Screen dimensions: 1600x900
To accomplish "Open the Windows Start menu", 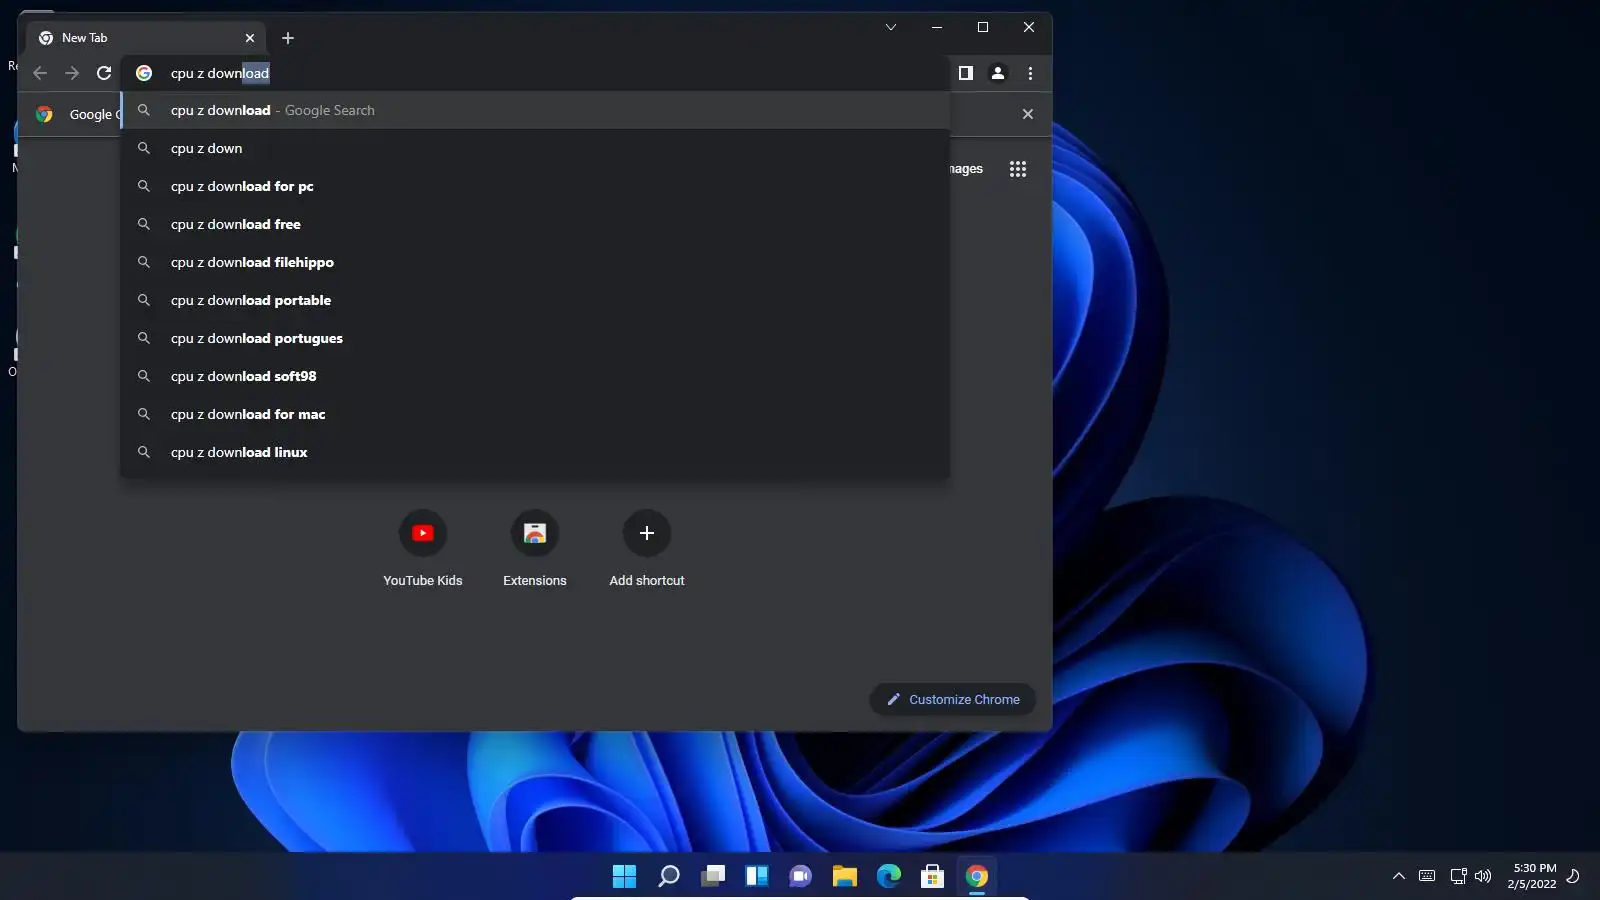I will pos(624,876).
